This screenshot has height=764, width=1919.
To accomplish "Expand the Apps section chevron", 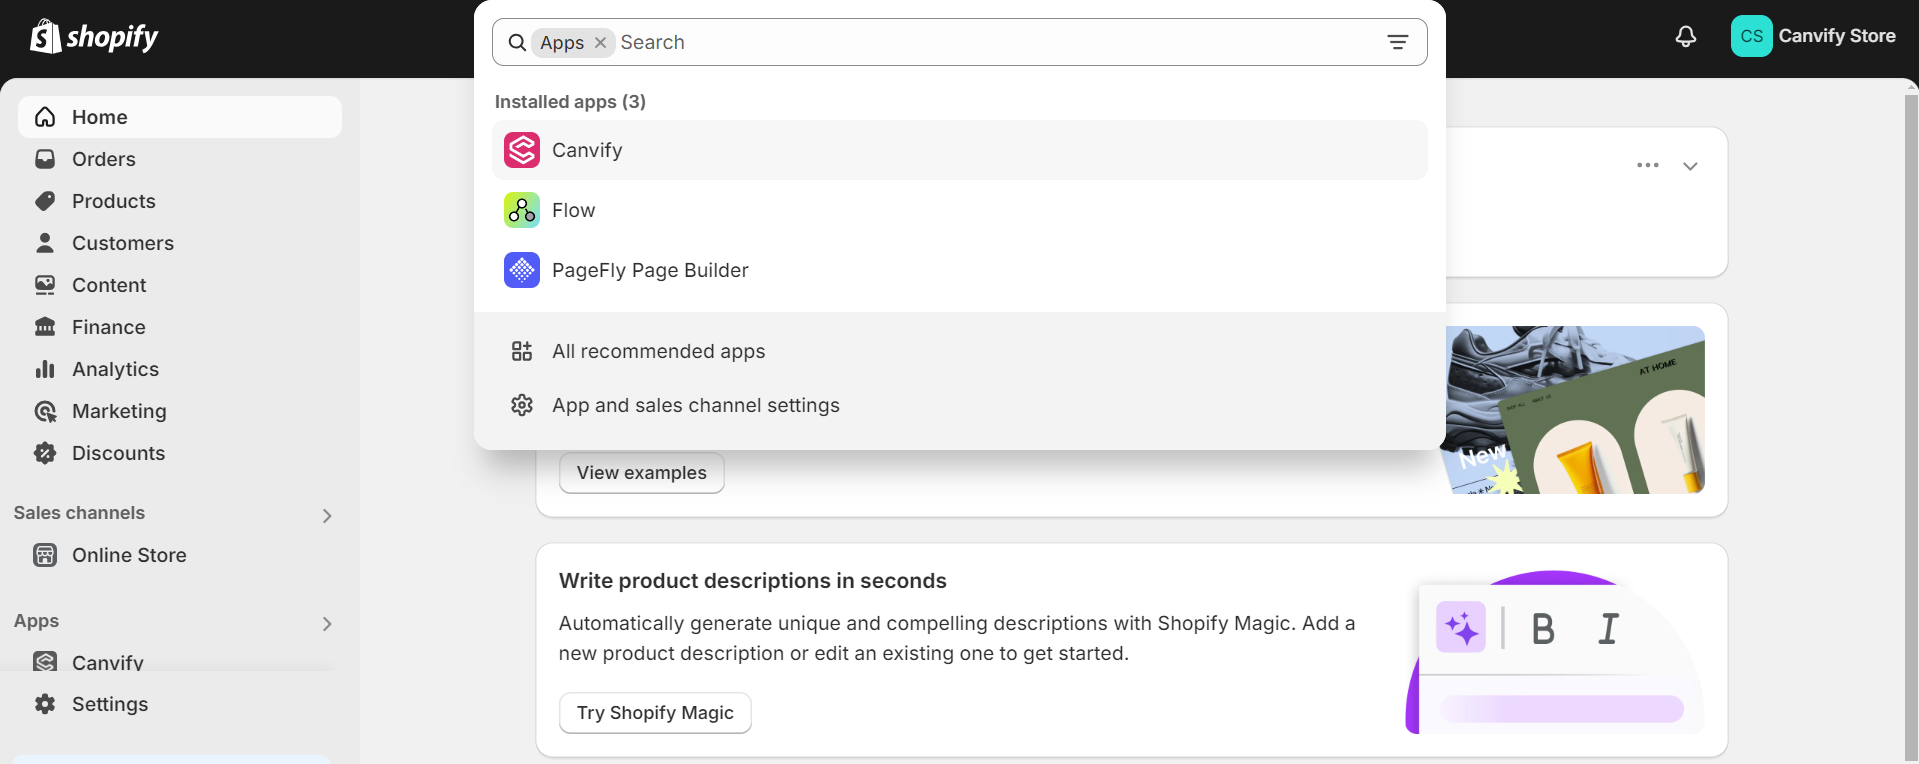I will pos(327,624).
